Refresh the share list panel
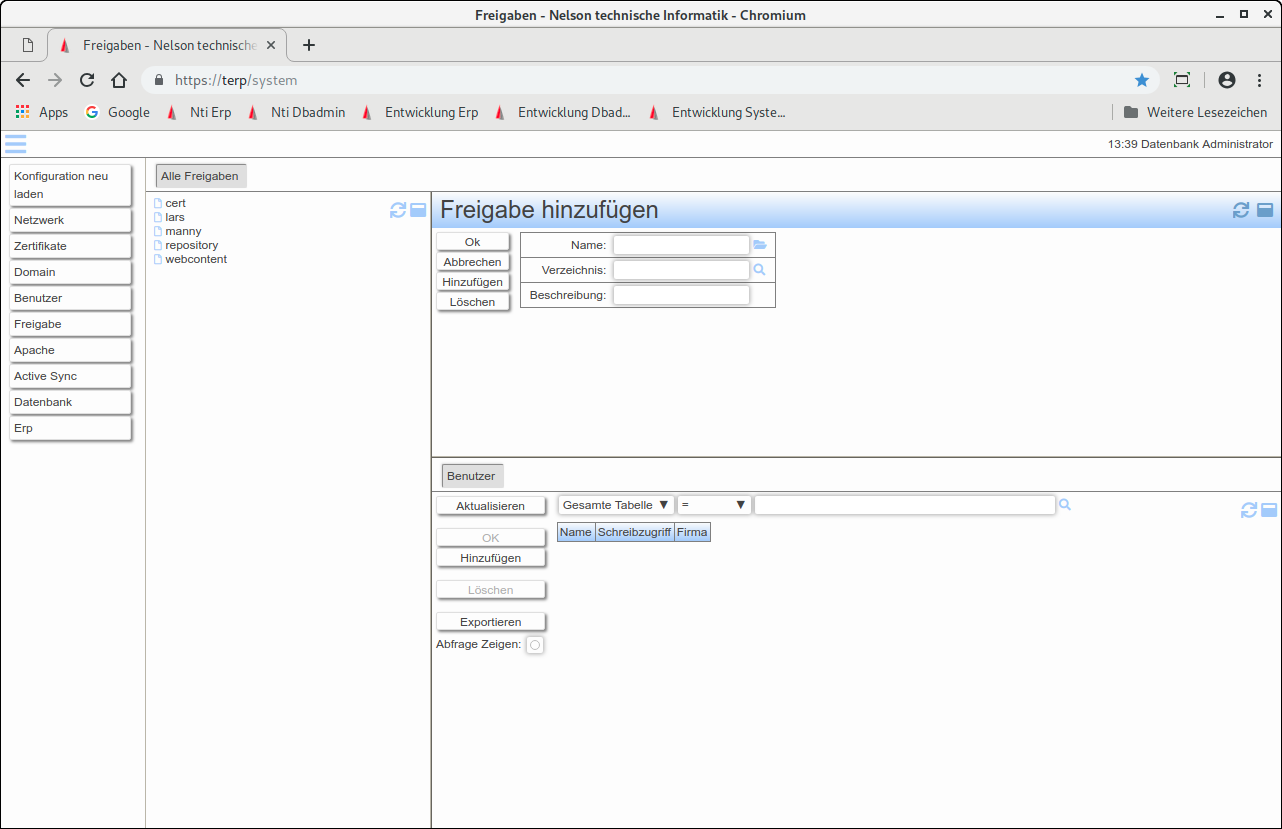1282x829 pixels. pos(398,210)
